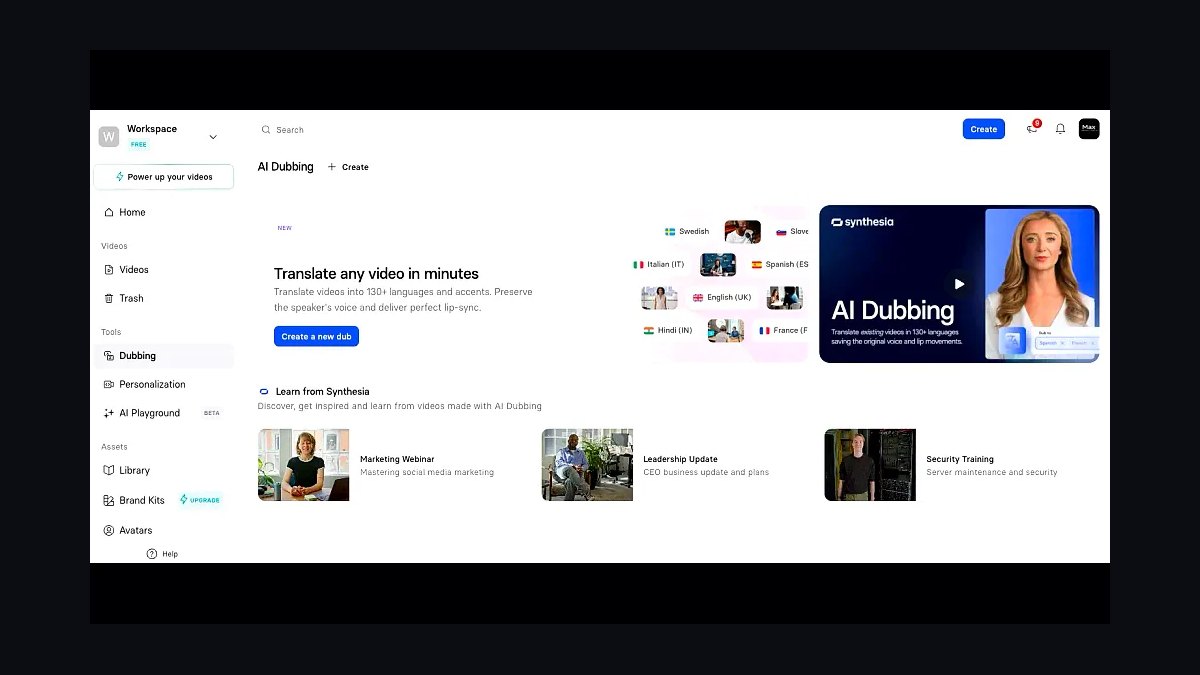Viewport: 1200px width, 675px height.
Task: Click the Spanish (ES) language chip
Action: coord(779,265)
